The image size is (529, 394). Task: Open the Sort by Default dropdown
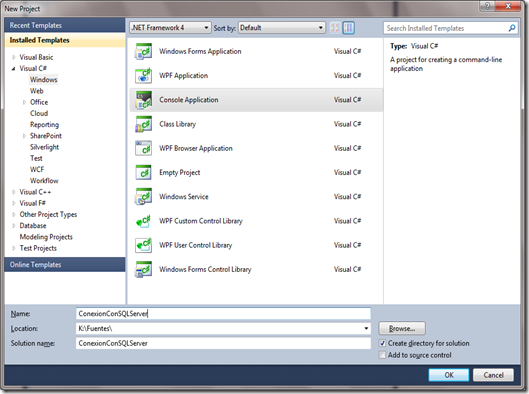(282, 28)
